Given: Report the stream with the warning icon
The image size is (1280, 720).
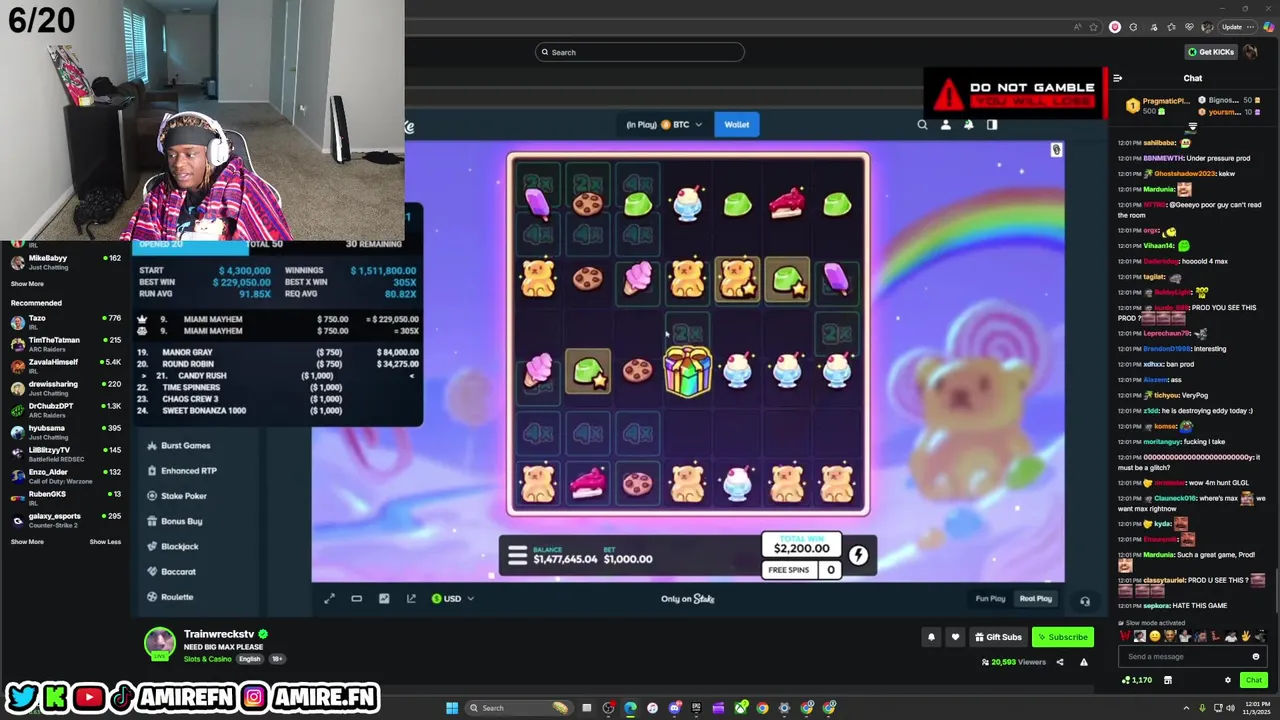Looking at the screenshot, I should pos(1083,662).
